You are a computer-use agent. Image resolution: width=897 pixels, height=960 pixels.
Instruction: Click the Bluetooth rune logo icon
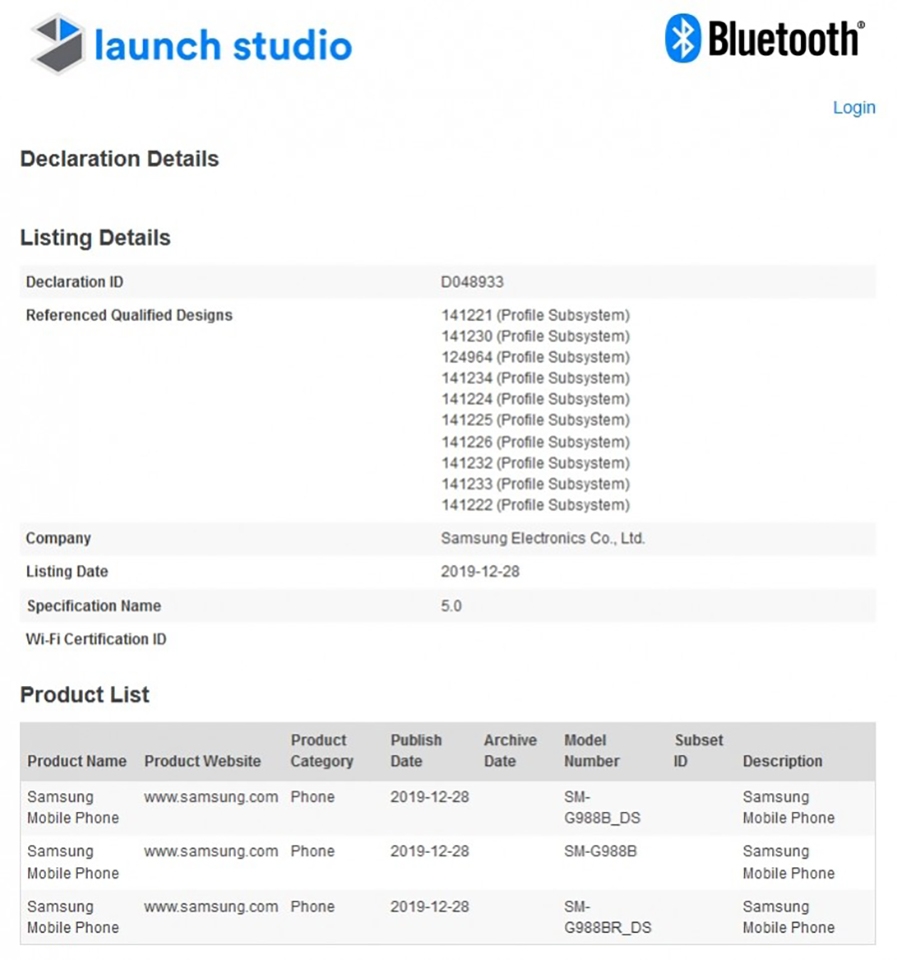(683, 38)
